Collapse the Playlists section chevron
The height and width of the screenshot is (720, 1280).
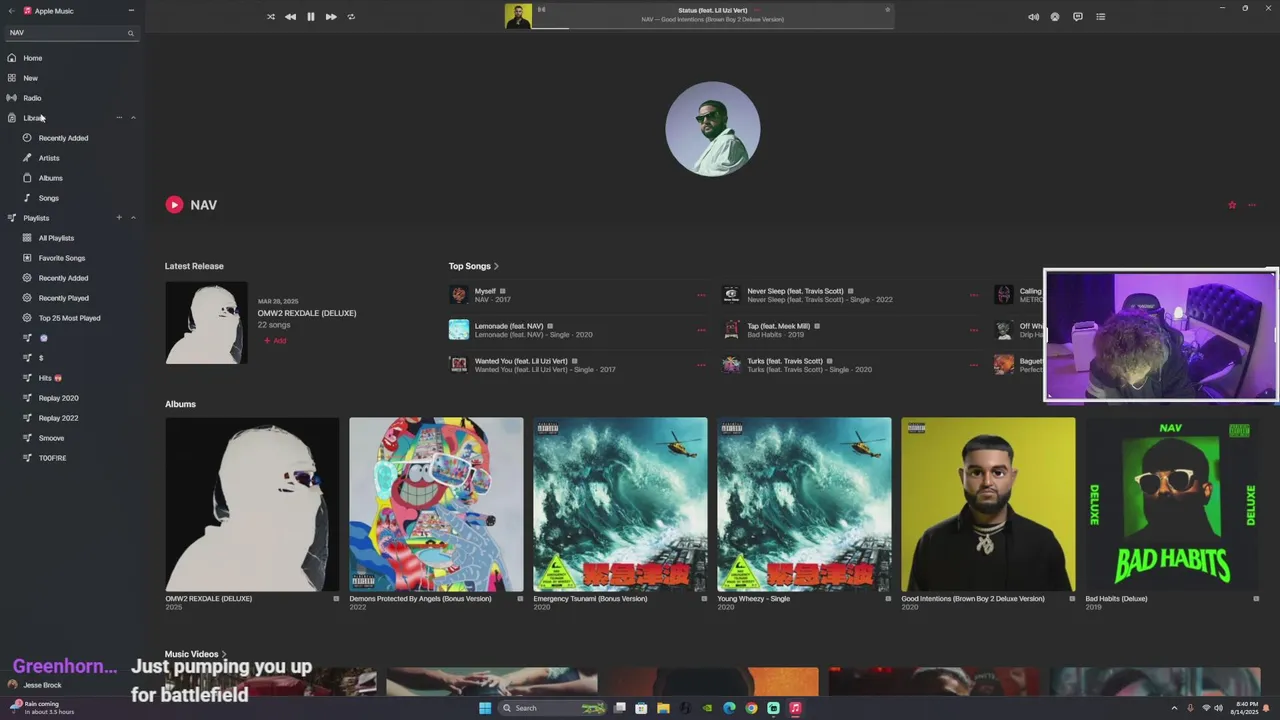point(133,218)
